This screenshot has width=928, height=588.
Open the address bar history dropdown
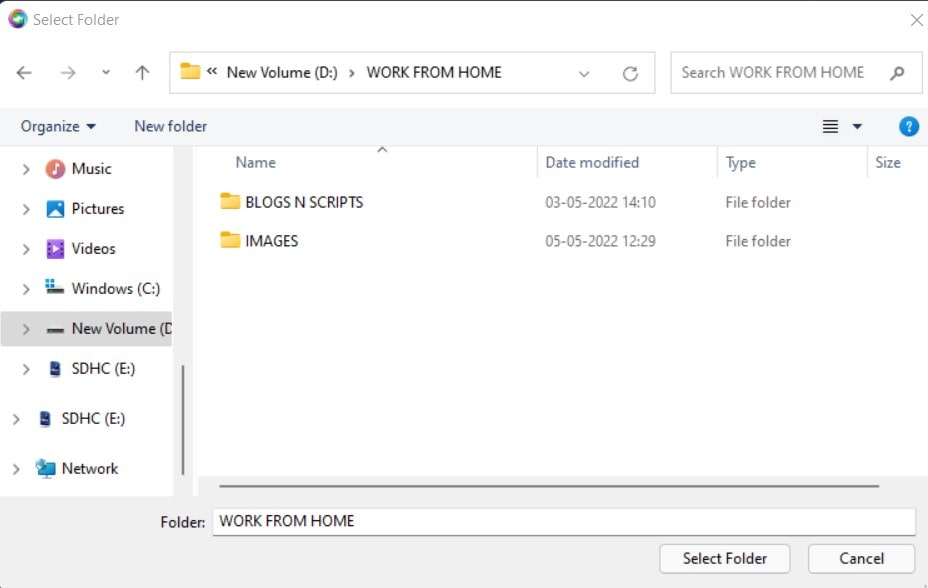[584, 72]
